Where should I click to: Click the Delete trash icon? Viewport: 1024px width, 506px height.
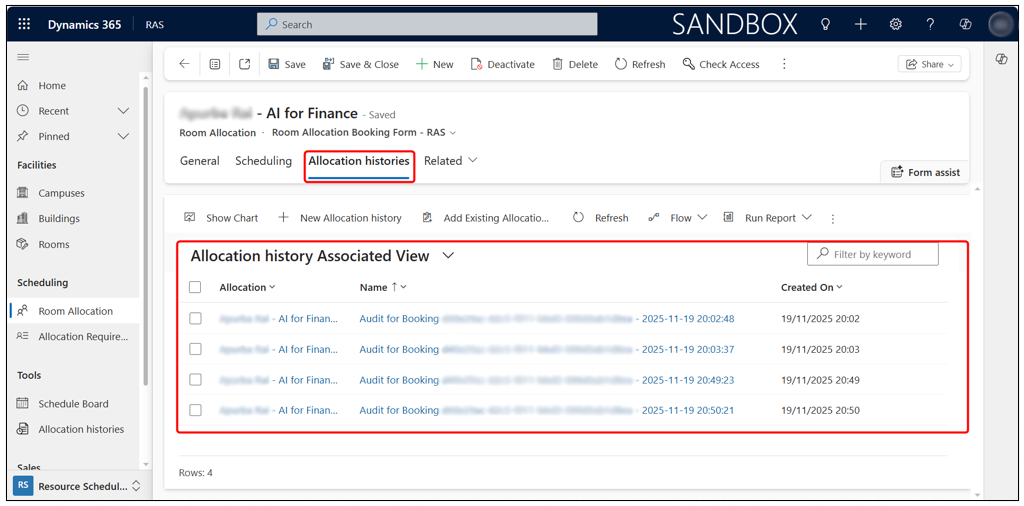(x=558, y=64)
